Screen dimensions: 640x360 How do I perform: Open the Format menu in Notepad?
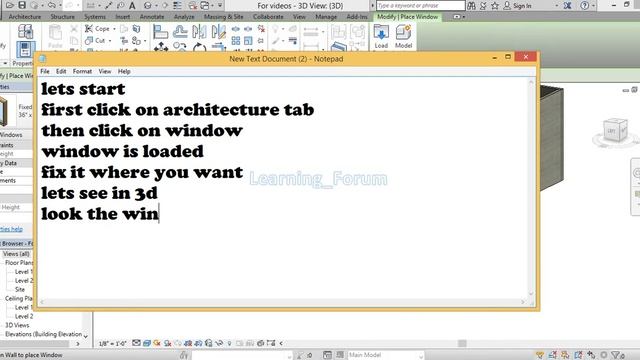[82, 71]
